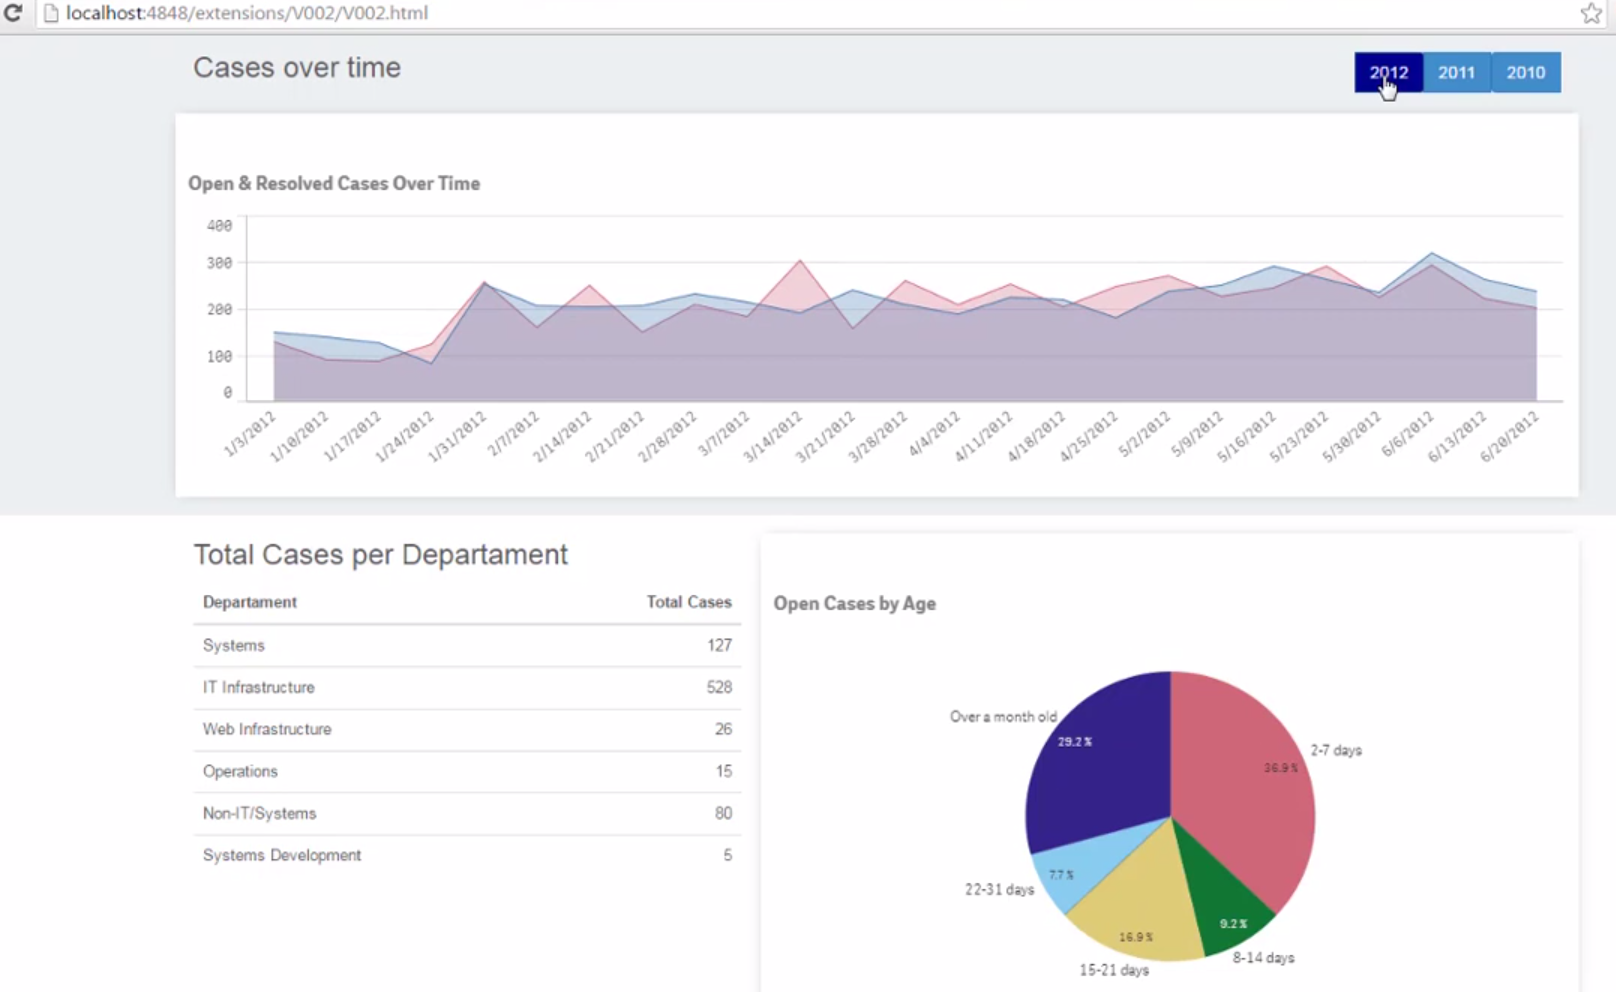Click the red 2-7 days pie slice
The height and width of the screenshot is (992, 1616).
[x=1250, y=780]
